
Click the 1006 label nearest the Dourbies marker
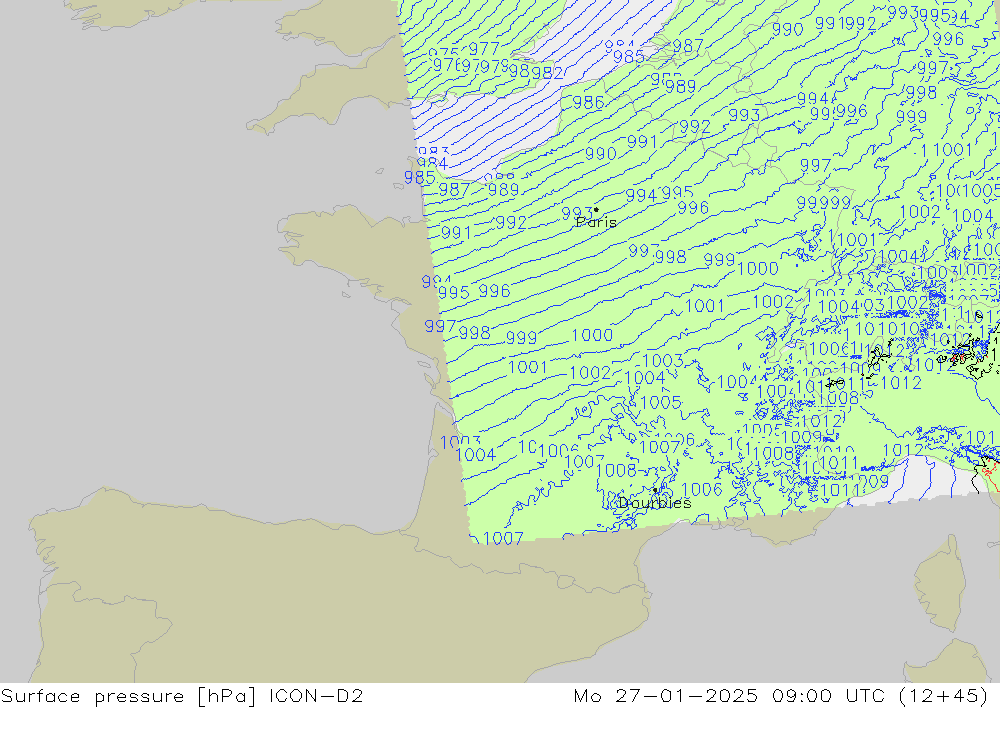tap(702, 489)
